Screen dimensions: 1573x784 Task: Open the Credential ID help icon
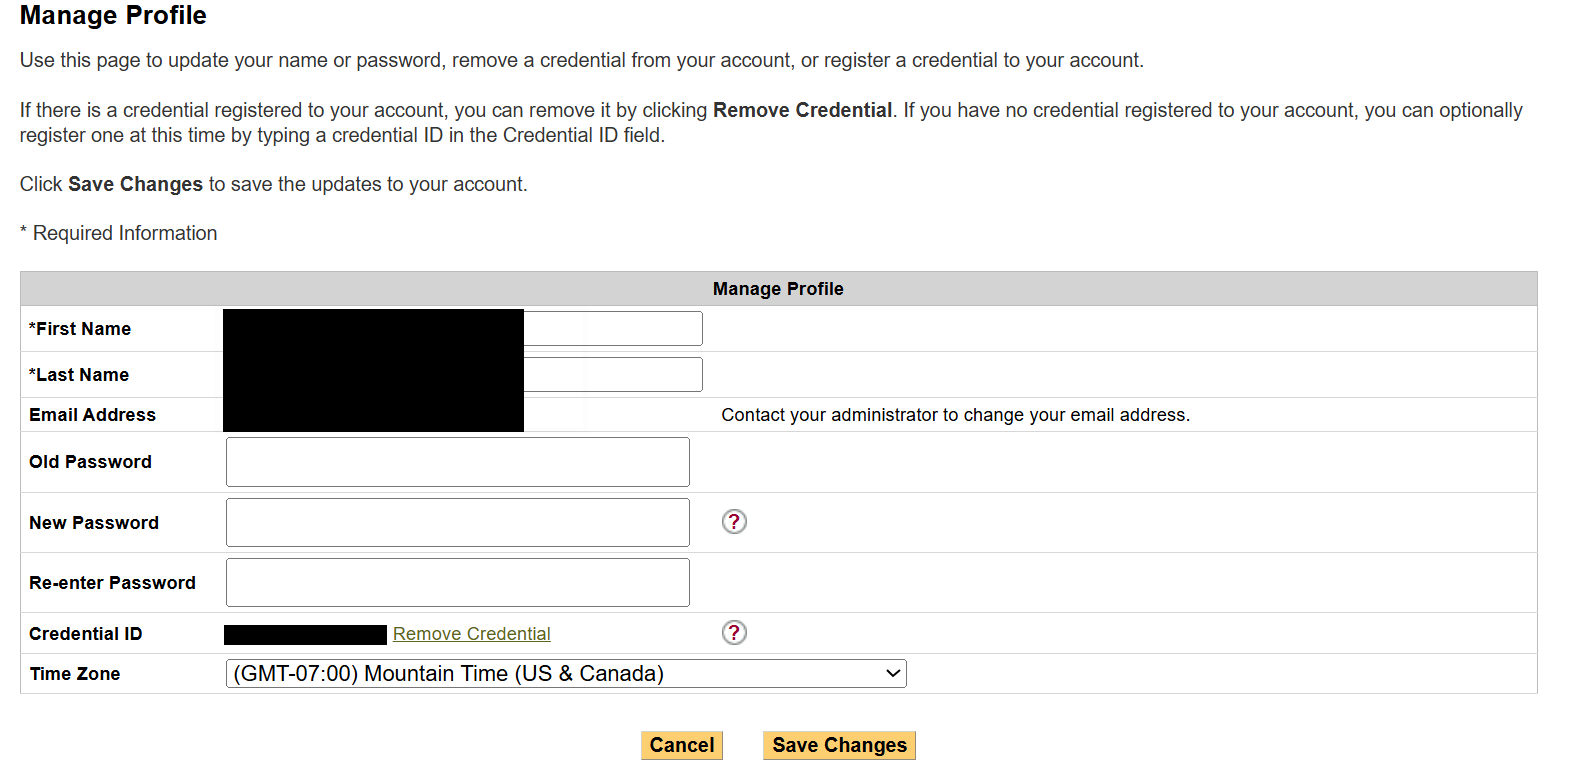click(x=734, y=633)
